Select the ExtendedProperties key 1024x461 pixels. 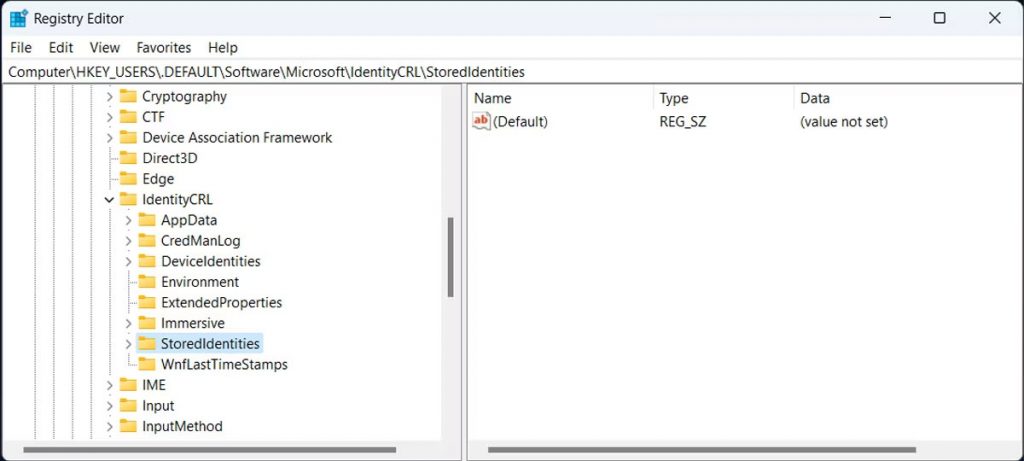[x=221, y=303]
